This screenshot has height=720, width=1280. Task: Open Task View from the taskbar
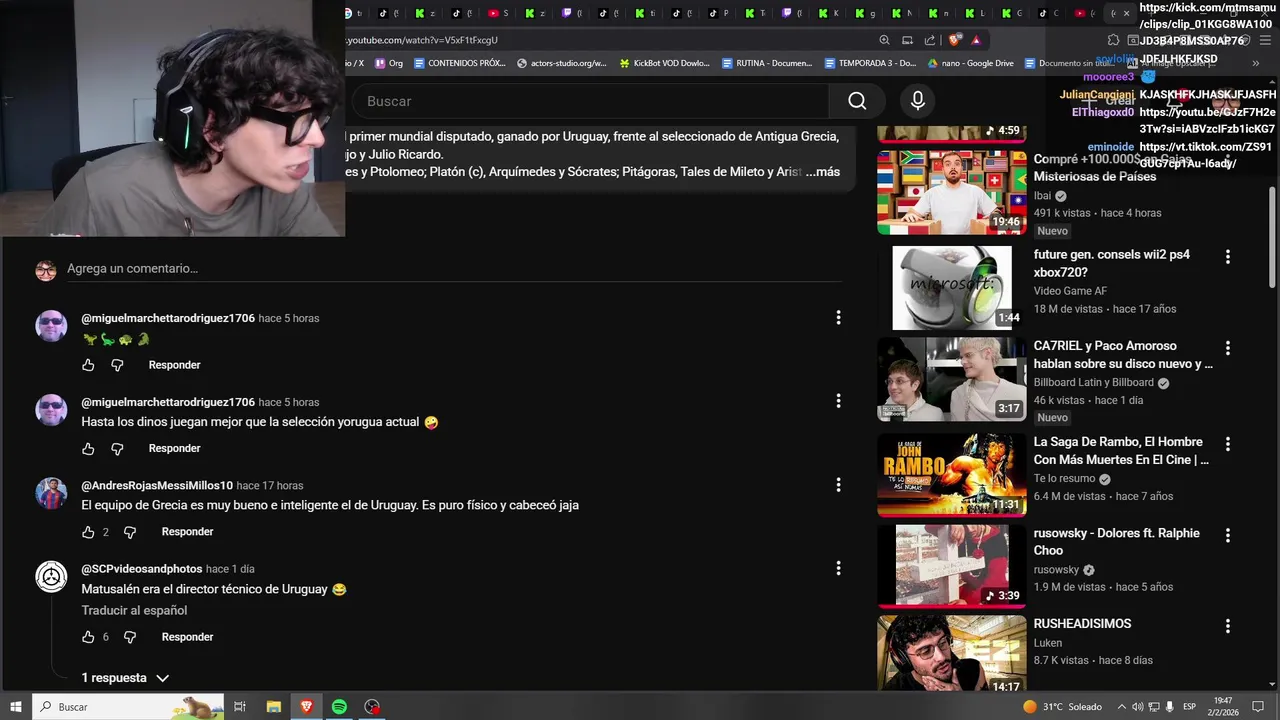[x=240, y=707]
